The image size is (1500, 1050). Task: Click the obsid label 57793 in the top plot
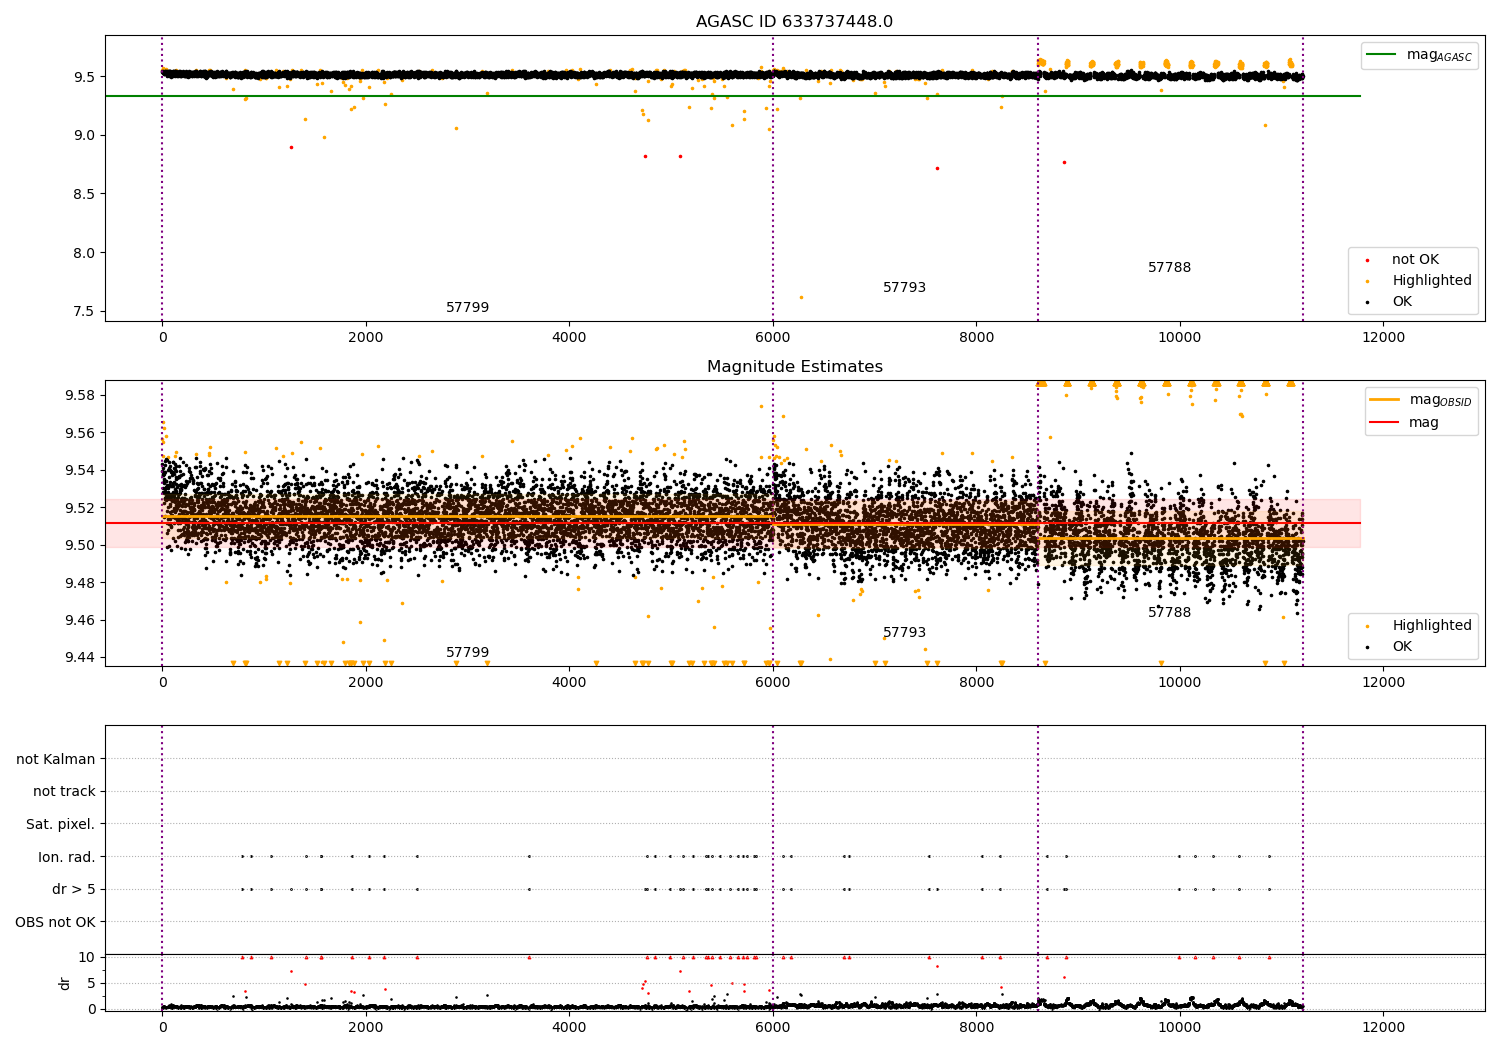(904, 288)
